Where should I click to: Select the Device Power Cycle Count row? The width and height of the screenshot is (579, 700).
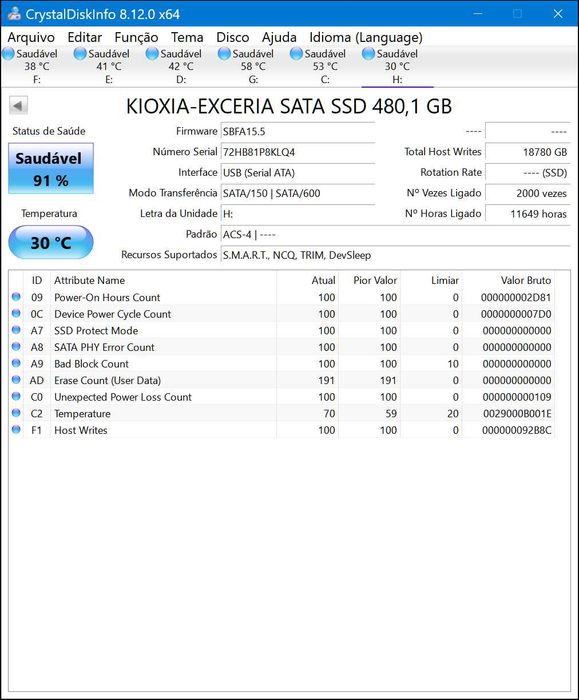282,314
